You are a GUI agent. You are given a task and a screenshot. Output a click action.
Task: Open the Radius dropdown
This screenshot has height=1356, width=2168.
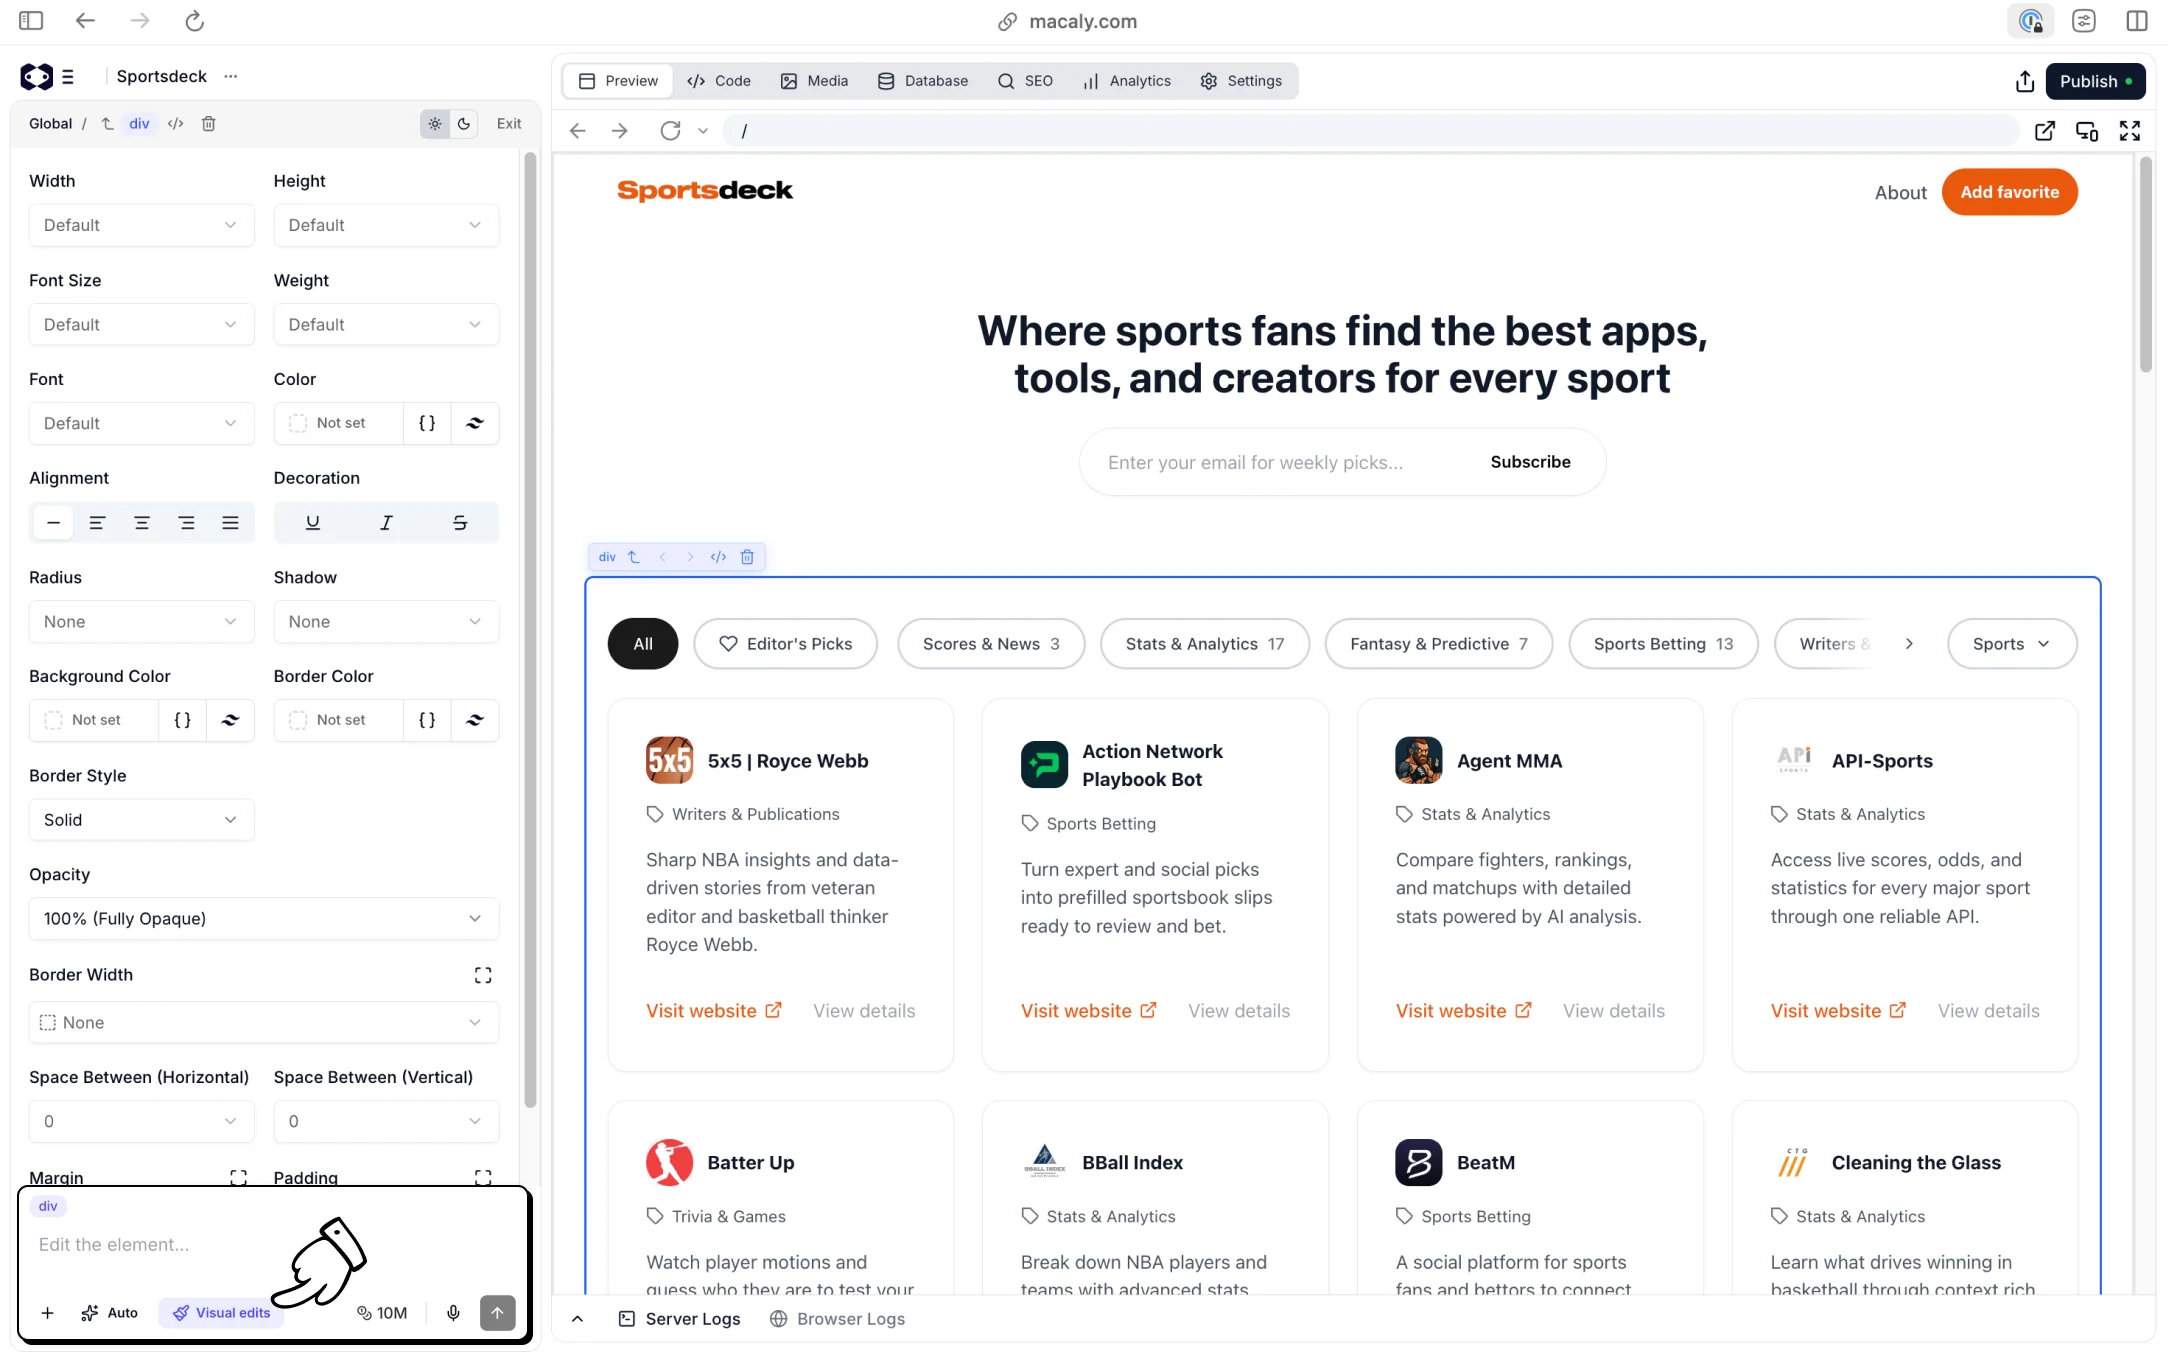(141, 622)
